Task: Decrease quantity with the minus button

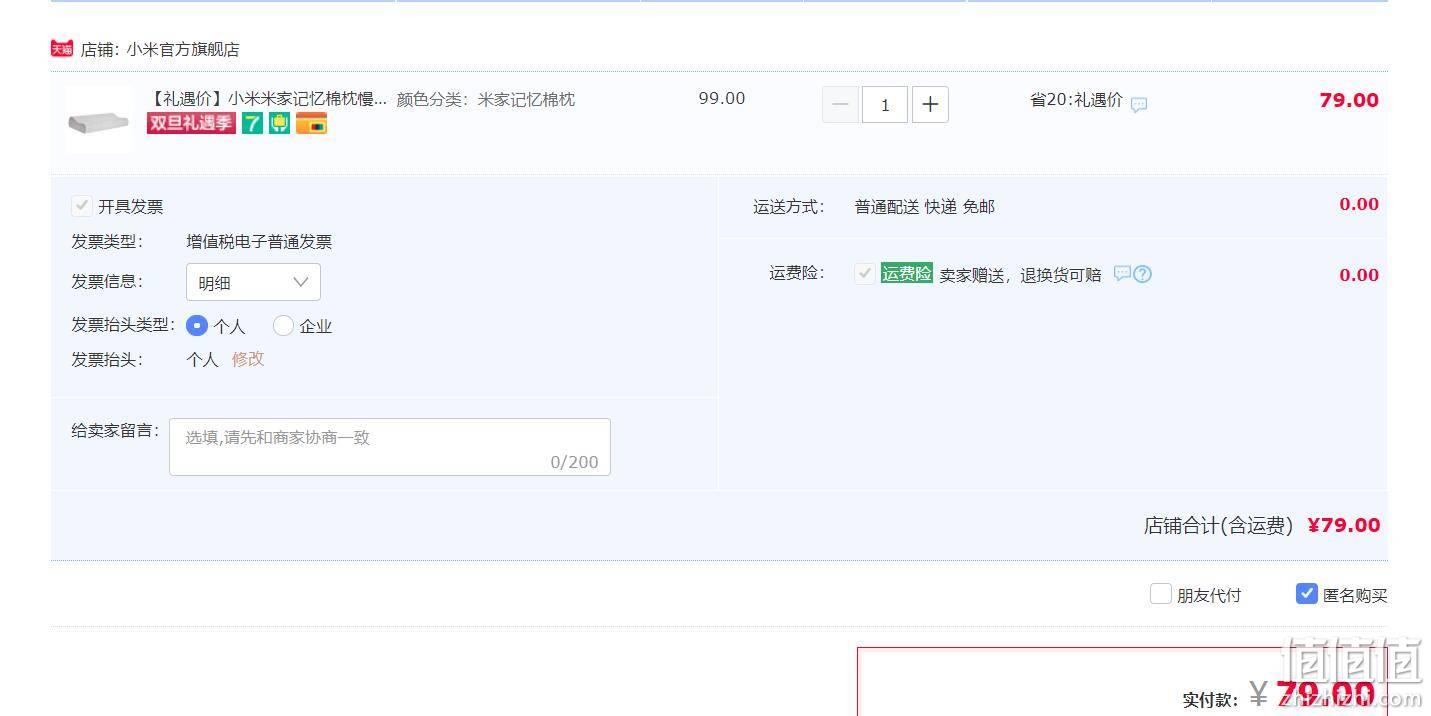Action: point(840,104)
